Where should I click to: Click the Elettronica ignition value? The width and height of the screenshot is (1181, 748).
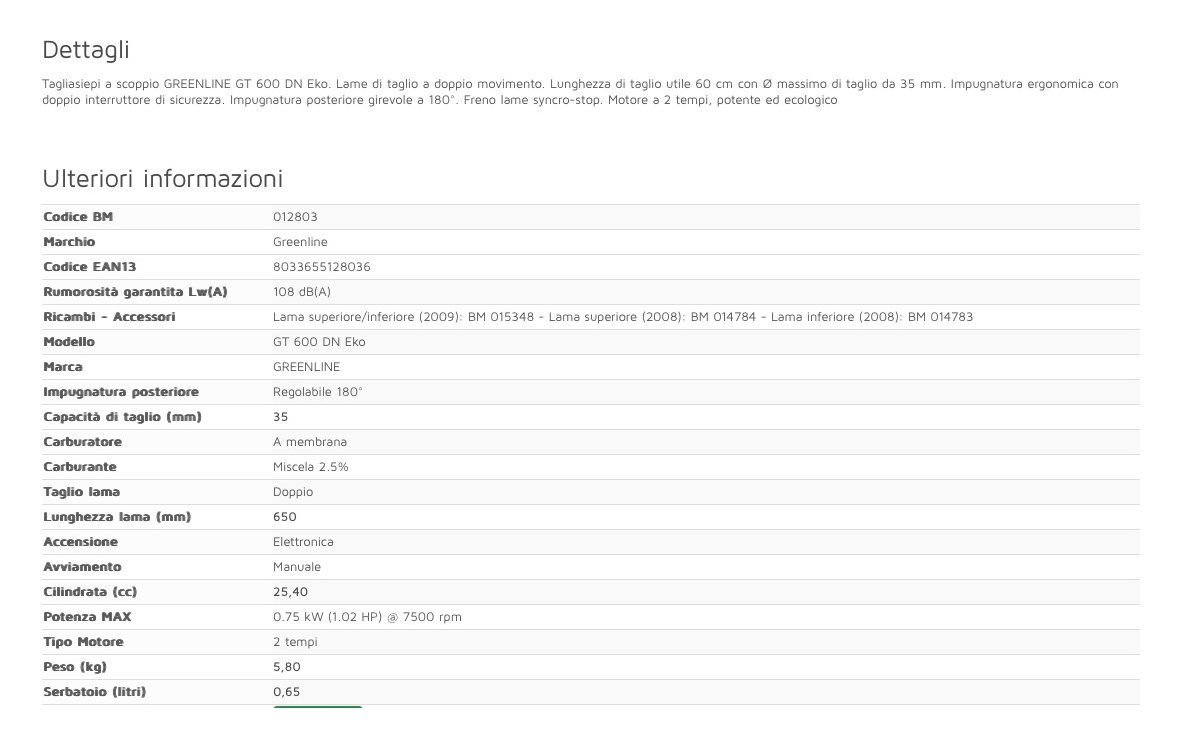(303, 542)
